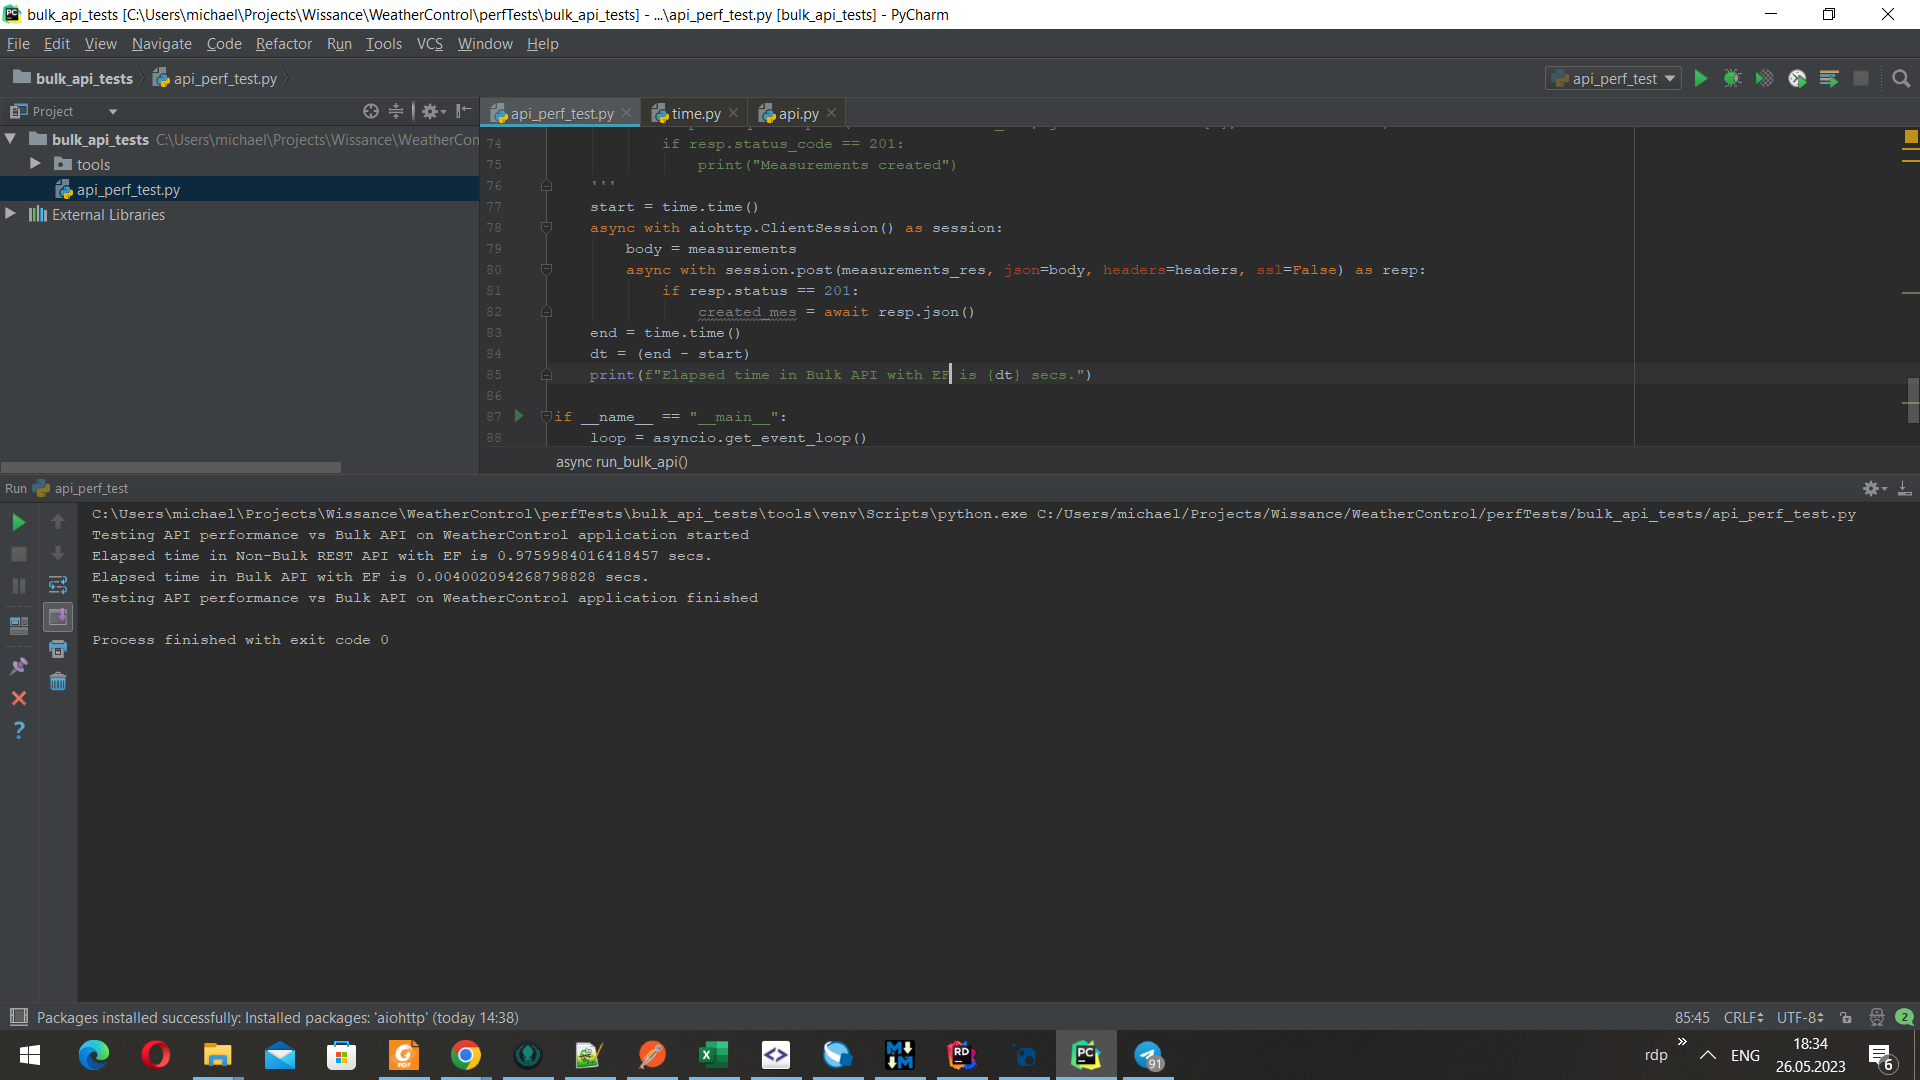Run with coverage from the main toolbar

click(1765, 79)
